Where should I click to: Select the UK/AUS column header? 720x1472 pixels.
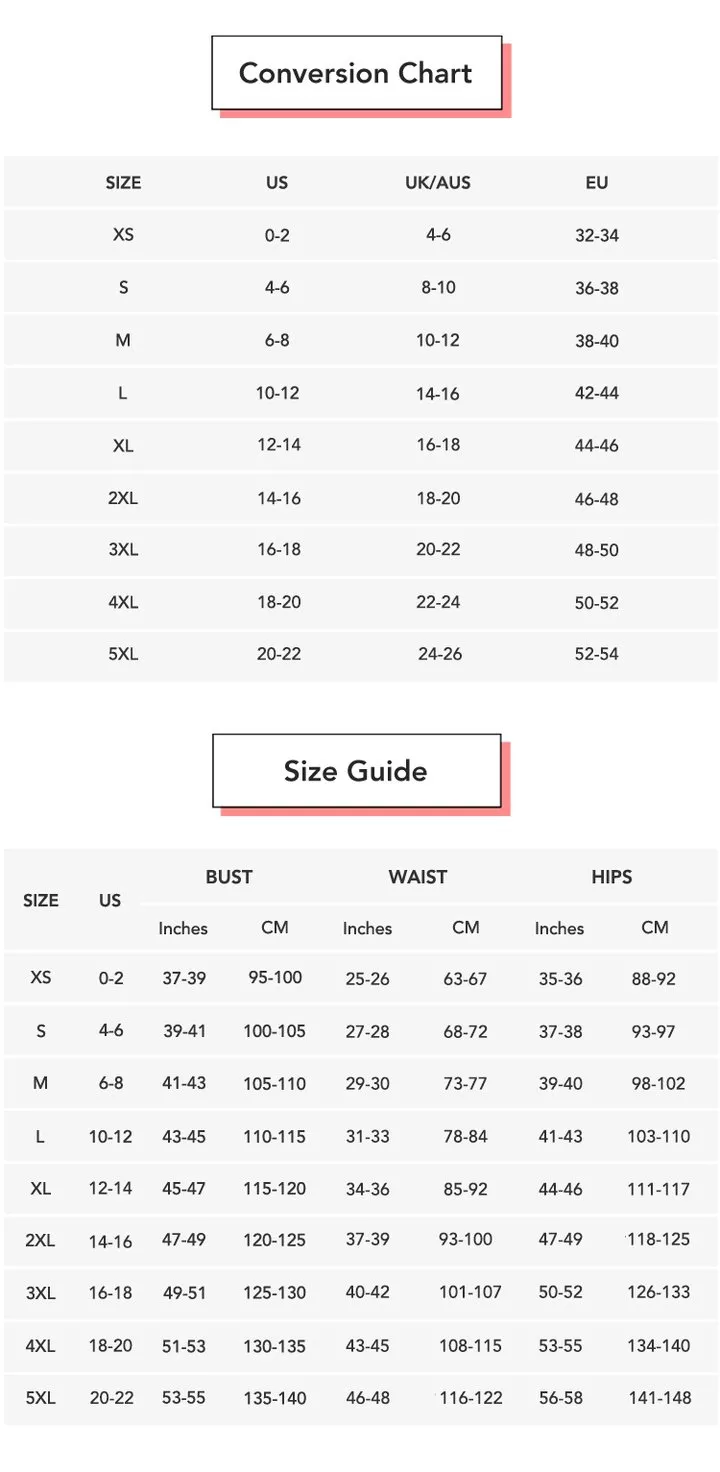[x=438, y=183]
